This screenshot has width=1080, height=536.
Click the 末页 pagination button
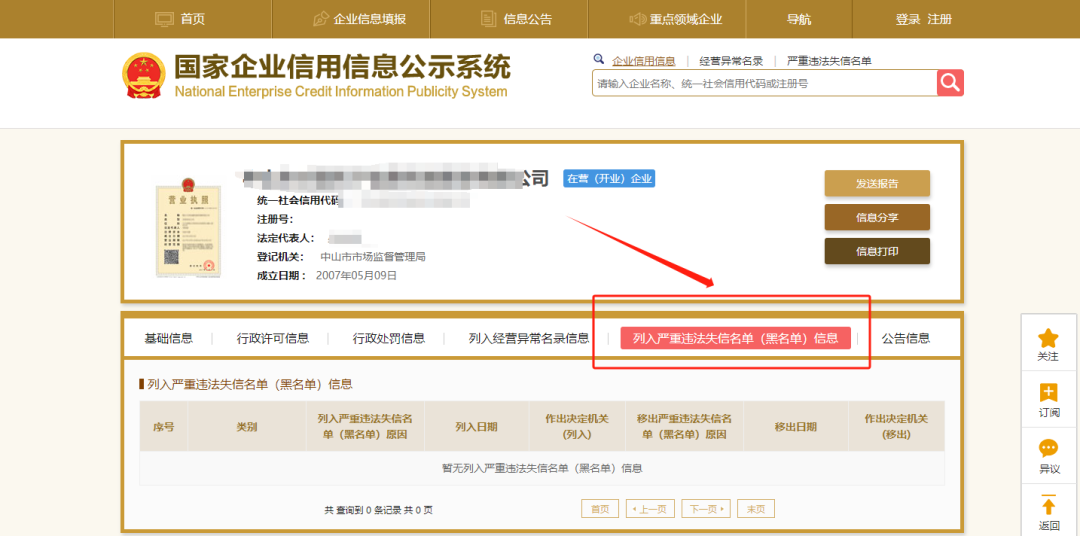point(756,509)
